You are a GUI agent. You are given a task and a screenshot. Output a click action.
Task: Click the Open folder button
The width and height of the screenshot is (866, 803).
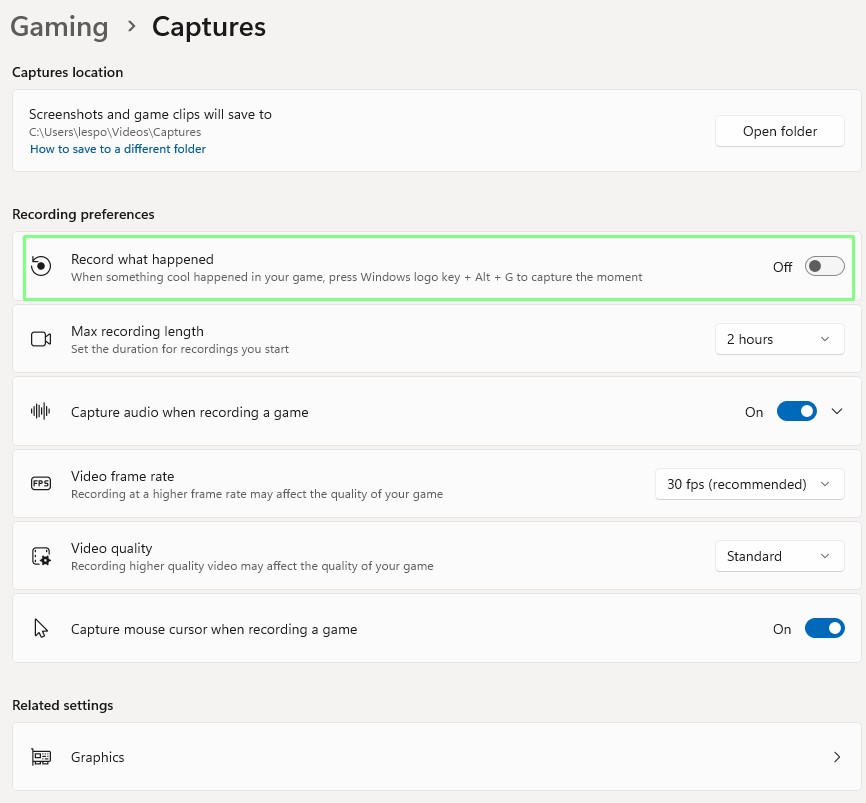tap(779, 131)
